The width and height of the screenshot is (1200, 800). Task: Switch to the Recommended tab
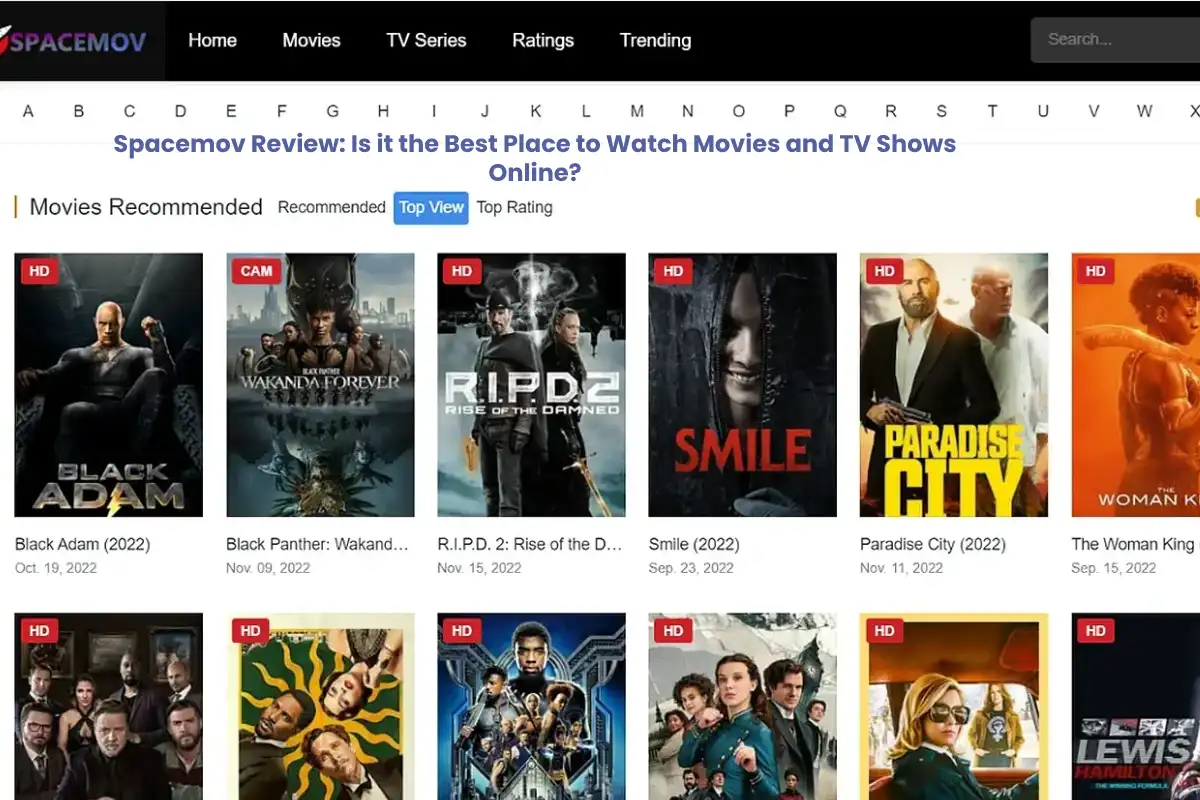pyautogui.click(x=332, y=207)
